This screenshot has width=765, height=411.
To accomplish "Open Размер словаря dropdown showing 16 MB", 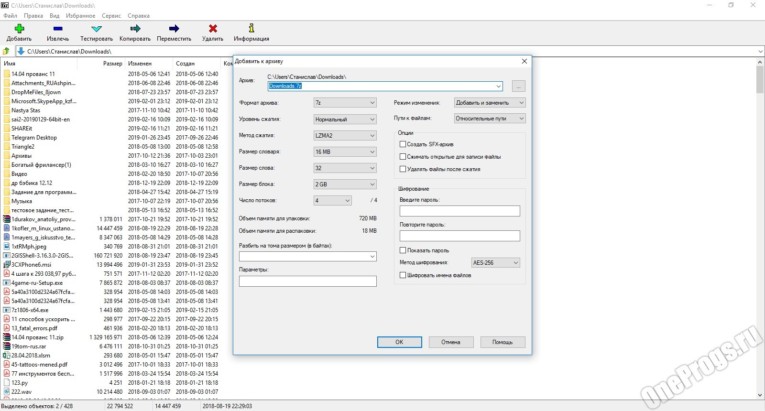I will click(x=345, y=152).
